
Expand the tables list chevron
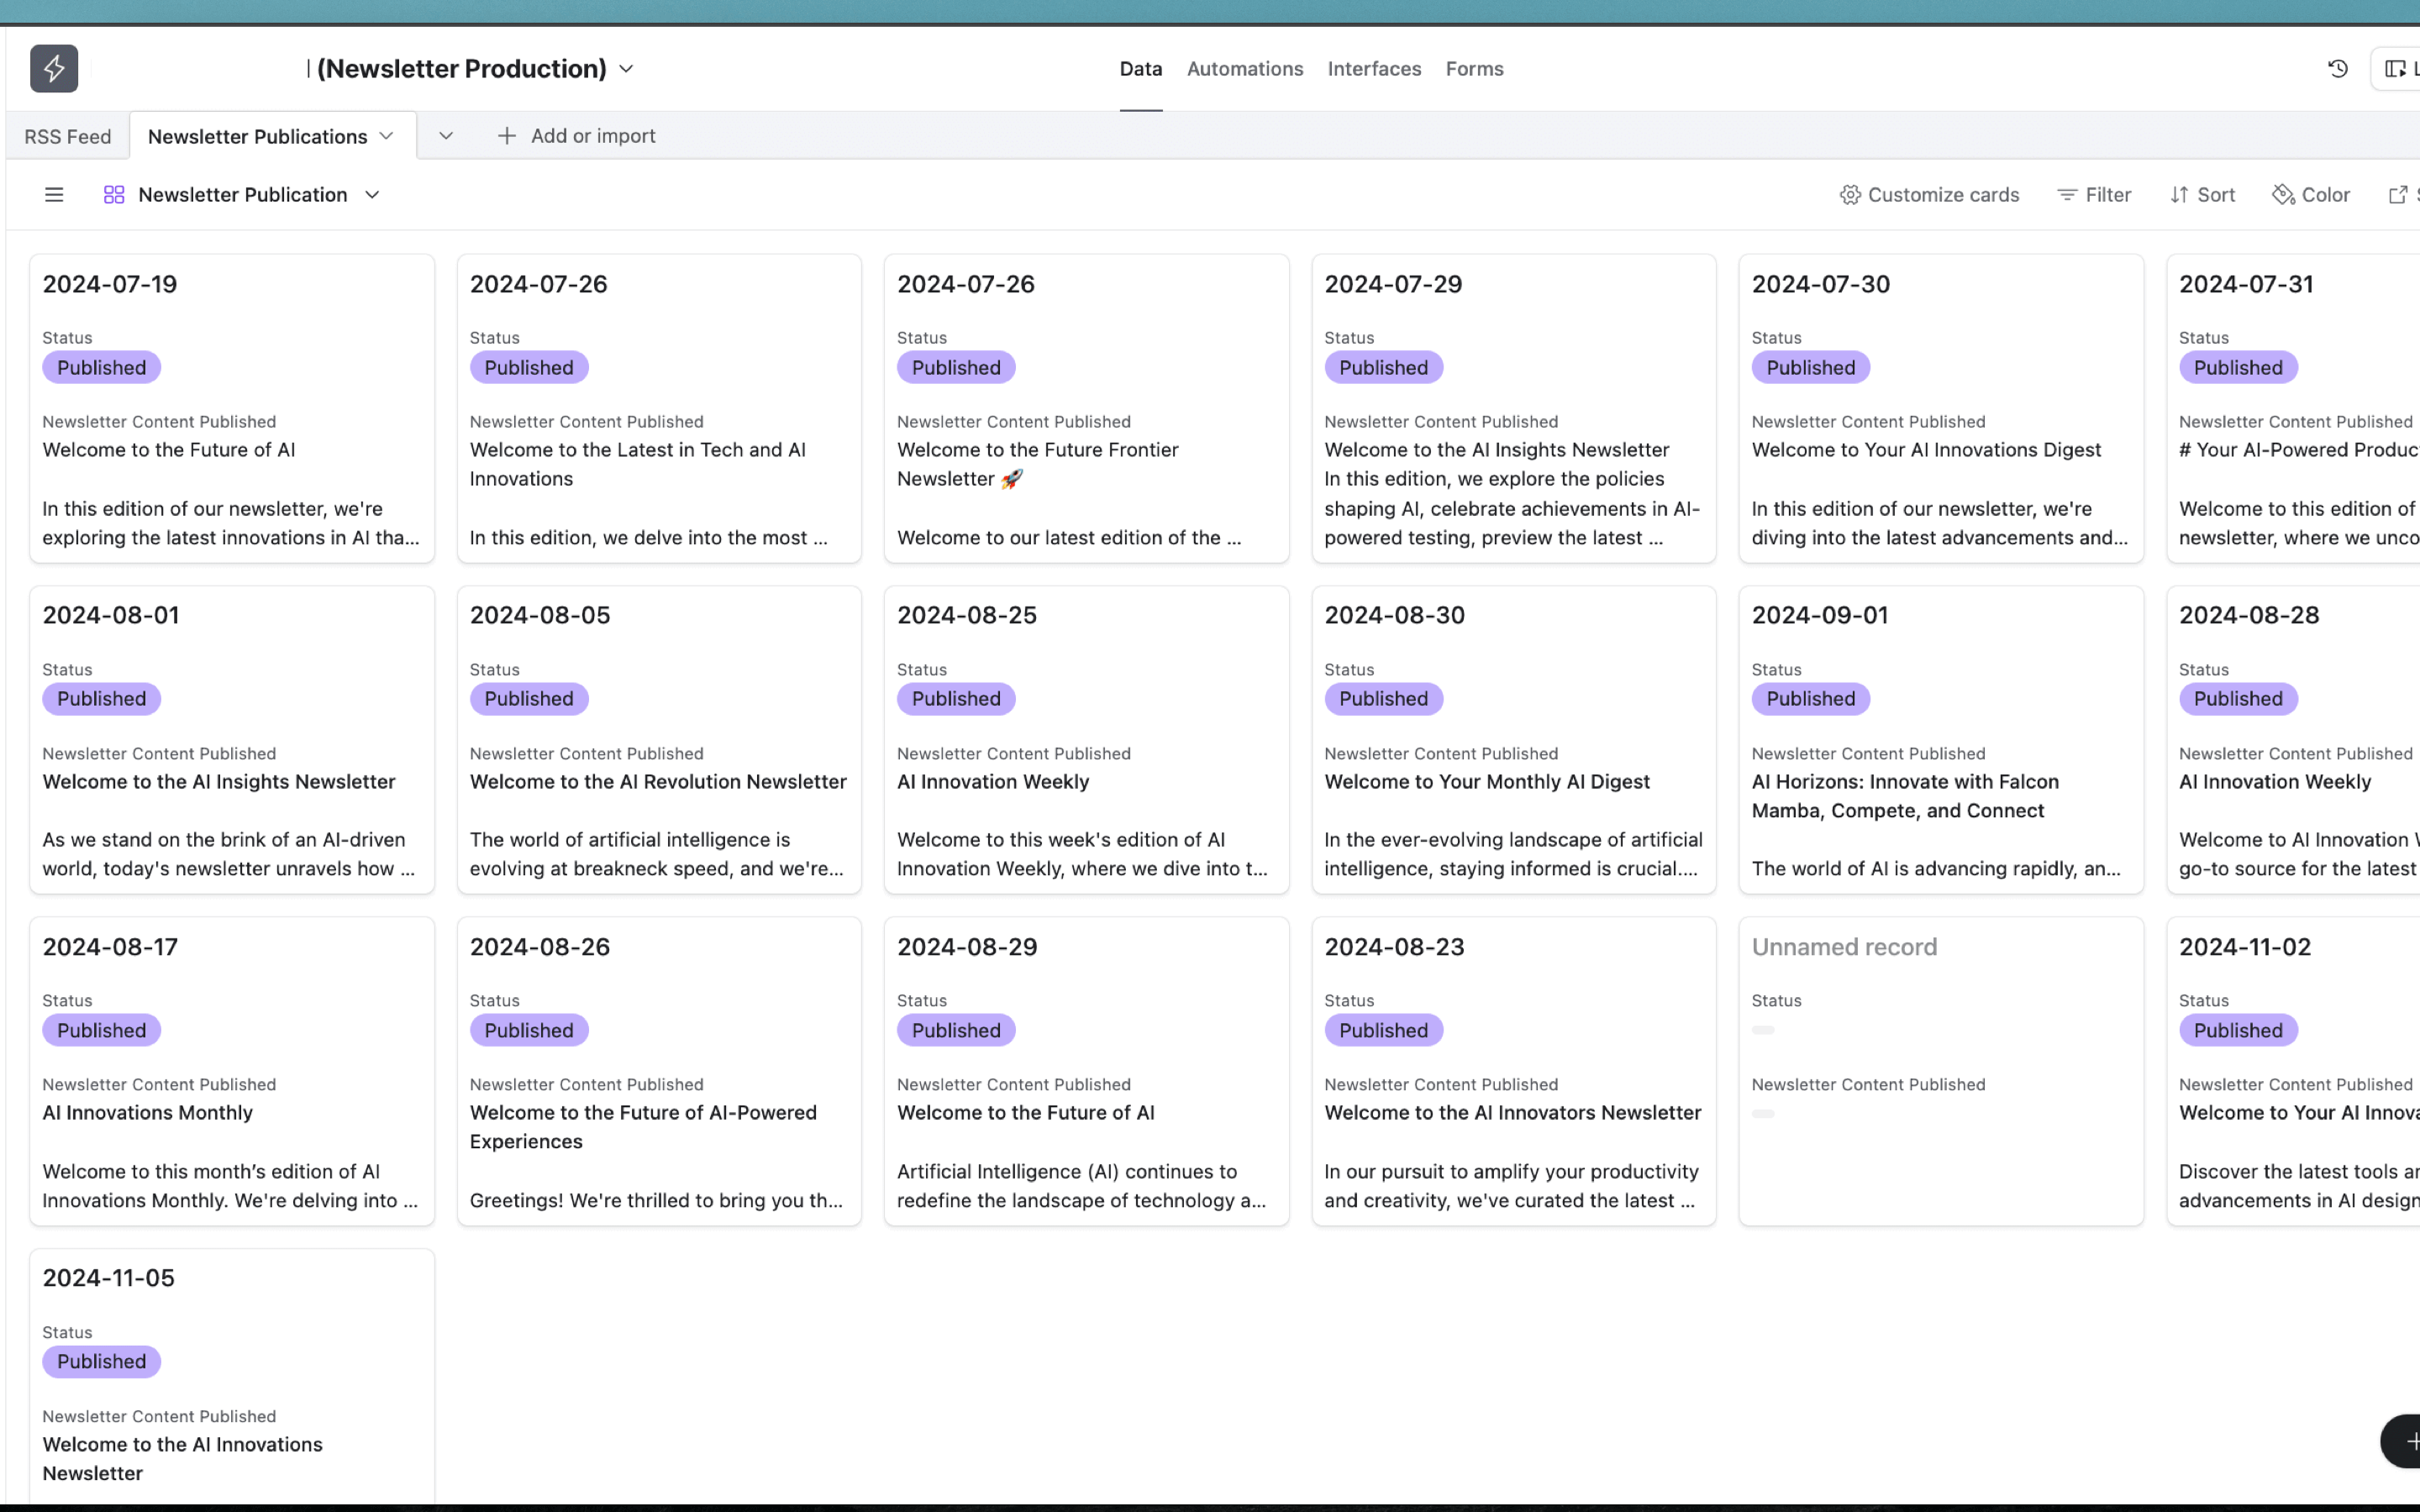[446, 136]
